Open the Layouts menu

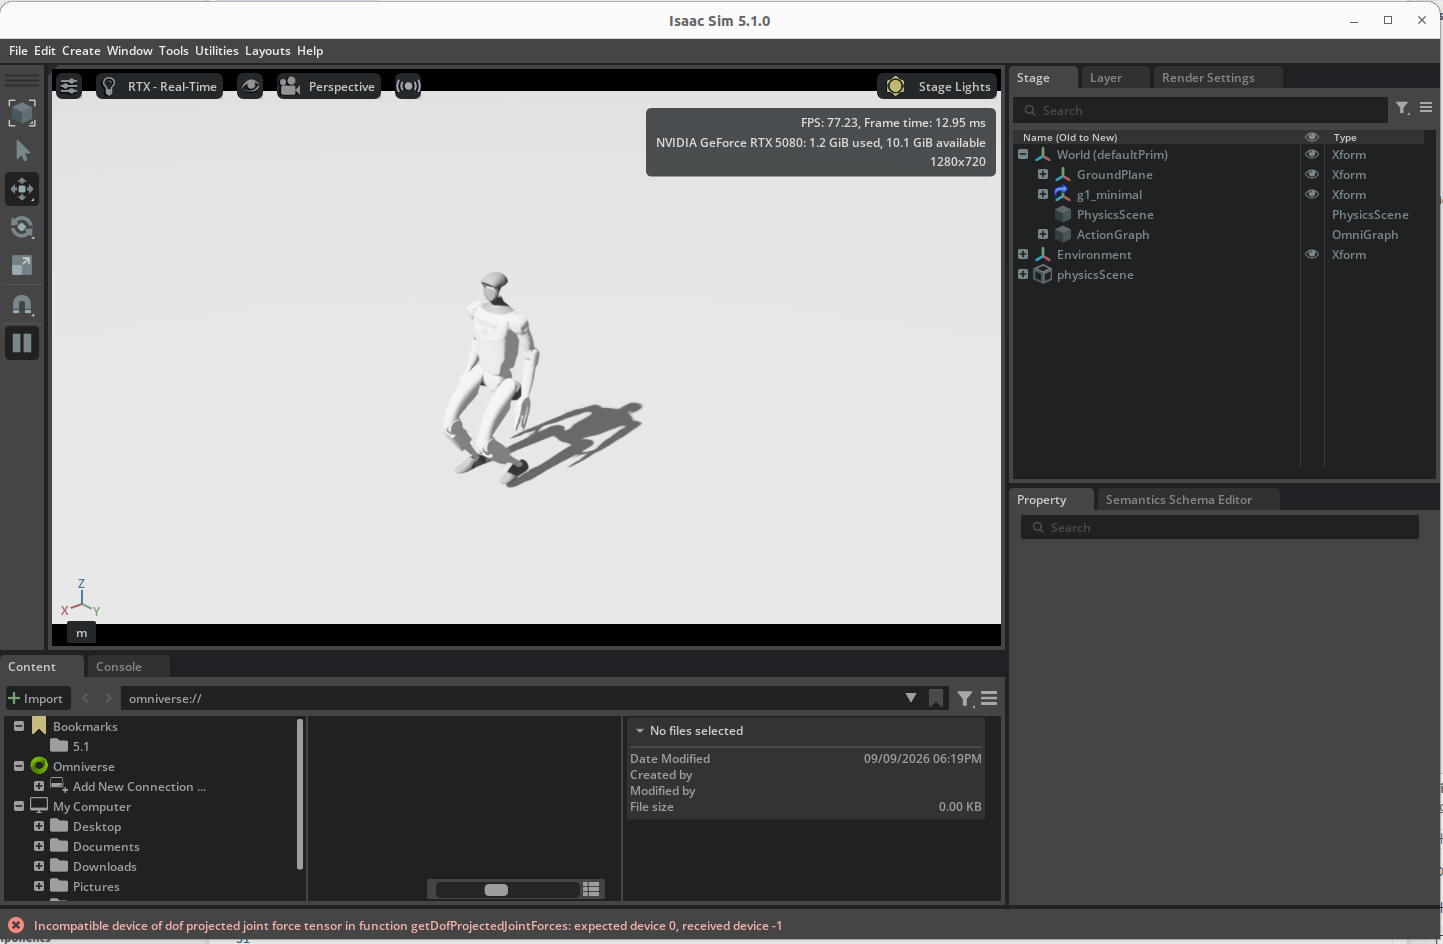[x=268, y=51]
